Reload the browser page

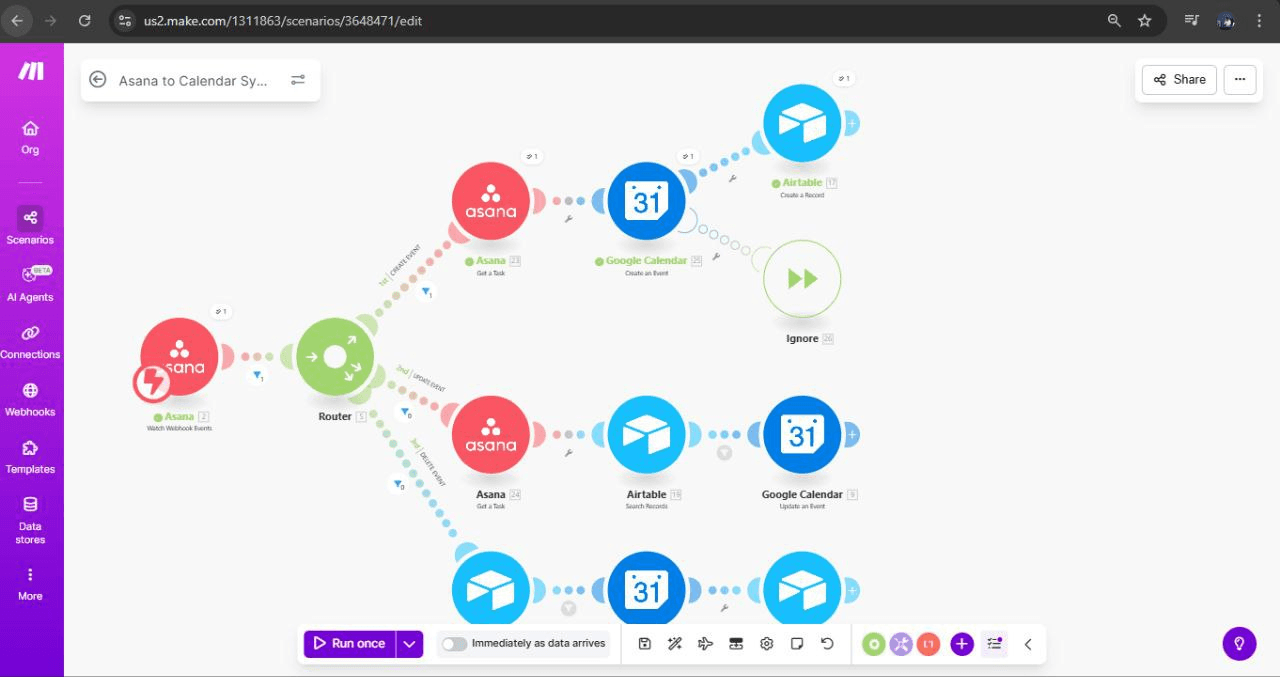[84, 20]
